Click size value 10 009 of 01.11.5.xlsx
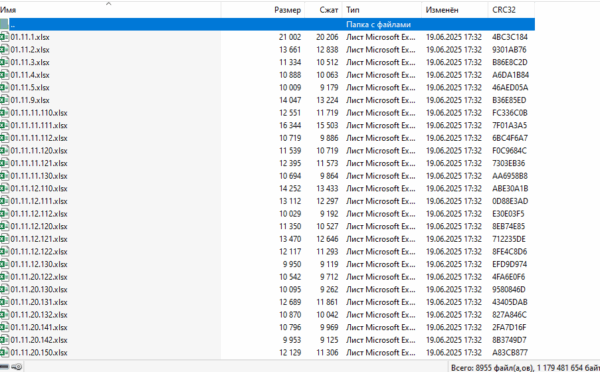This screenshot has height=372, width=600. (x=290, y=88)
